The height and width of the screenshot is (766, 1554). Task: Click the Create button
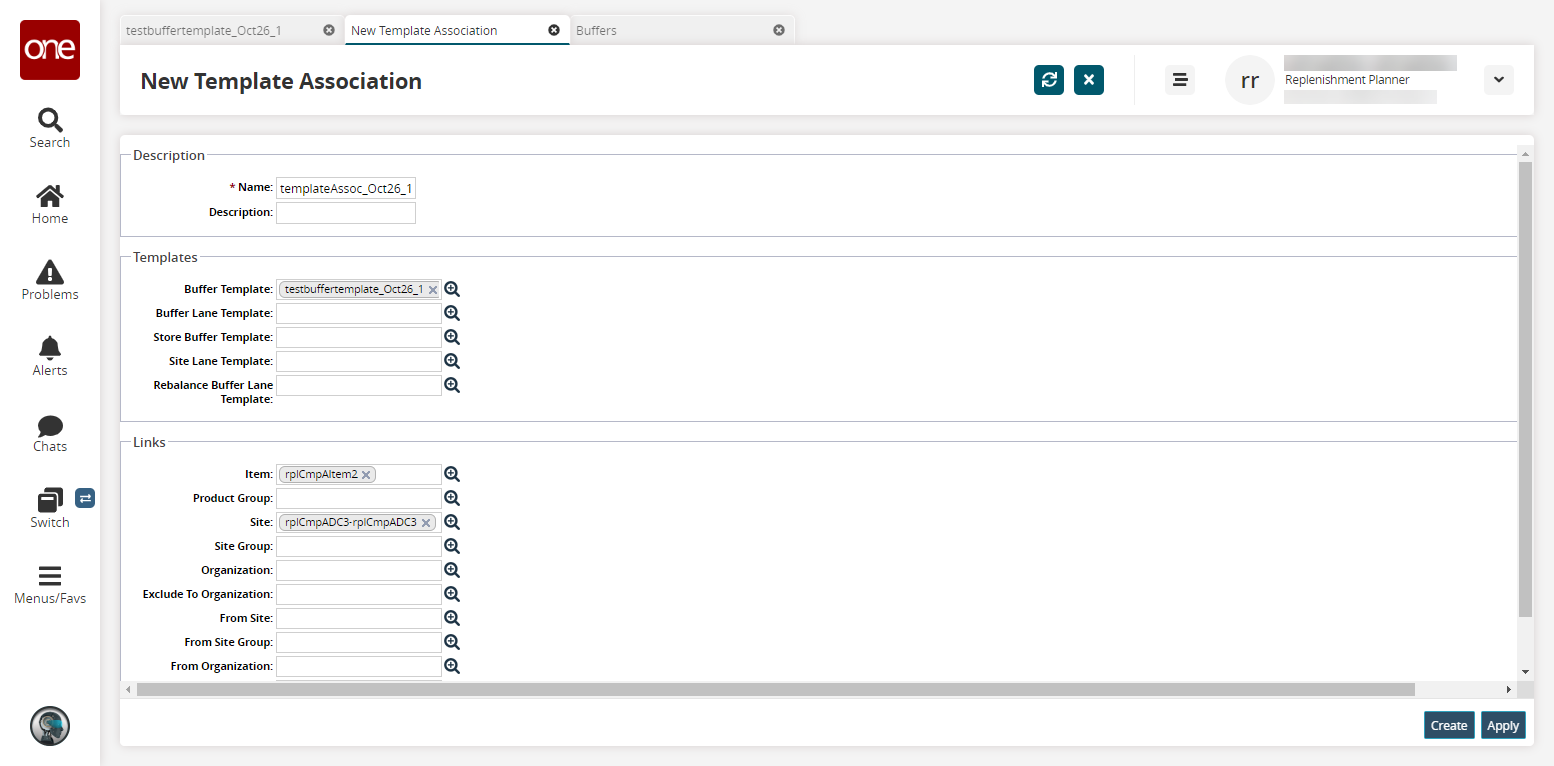pos(1448,726)
